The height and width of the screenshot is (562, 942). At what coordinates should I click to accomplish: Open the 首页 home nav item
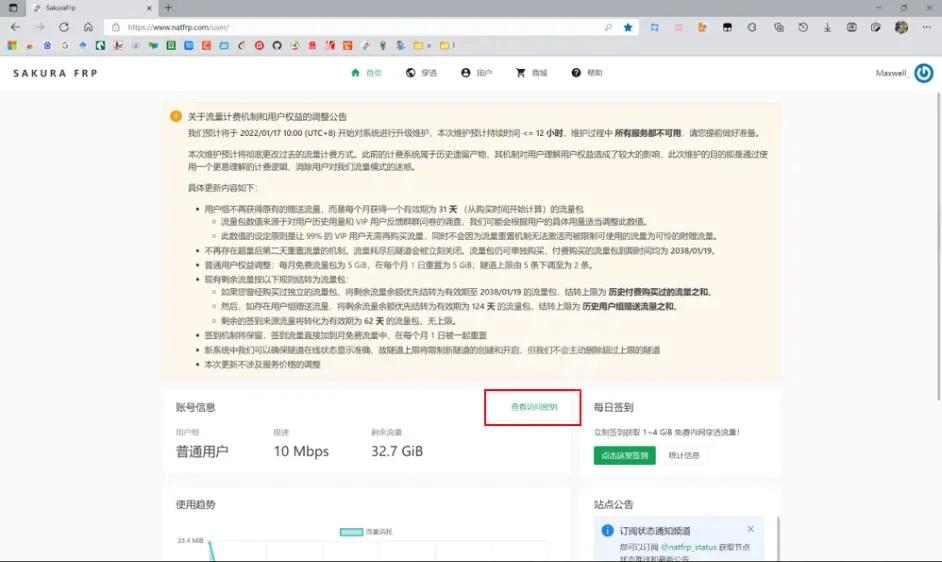click(x=366, y=73)
